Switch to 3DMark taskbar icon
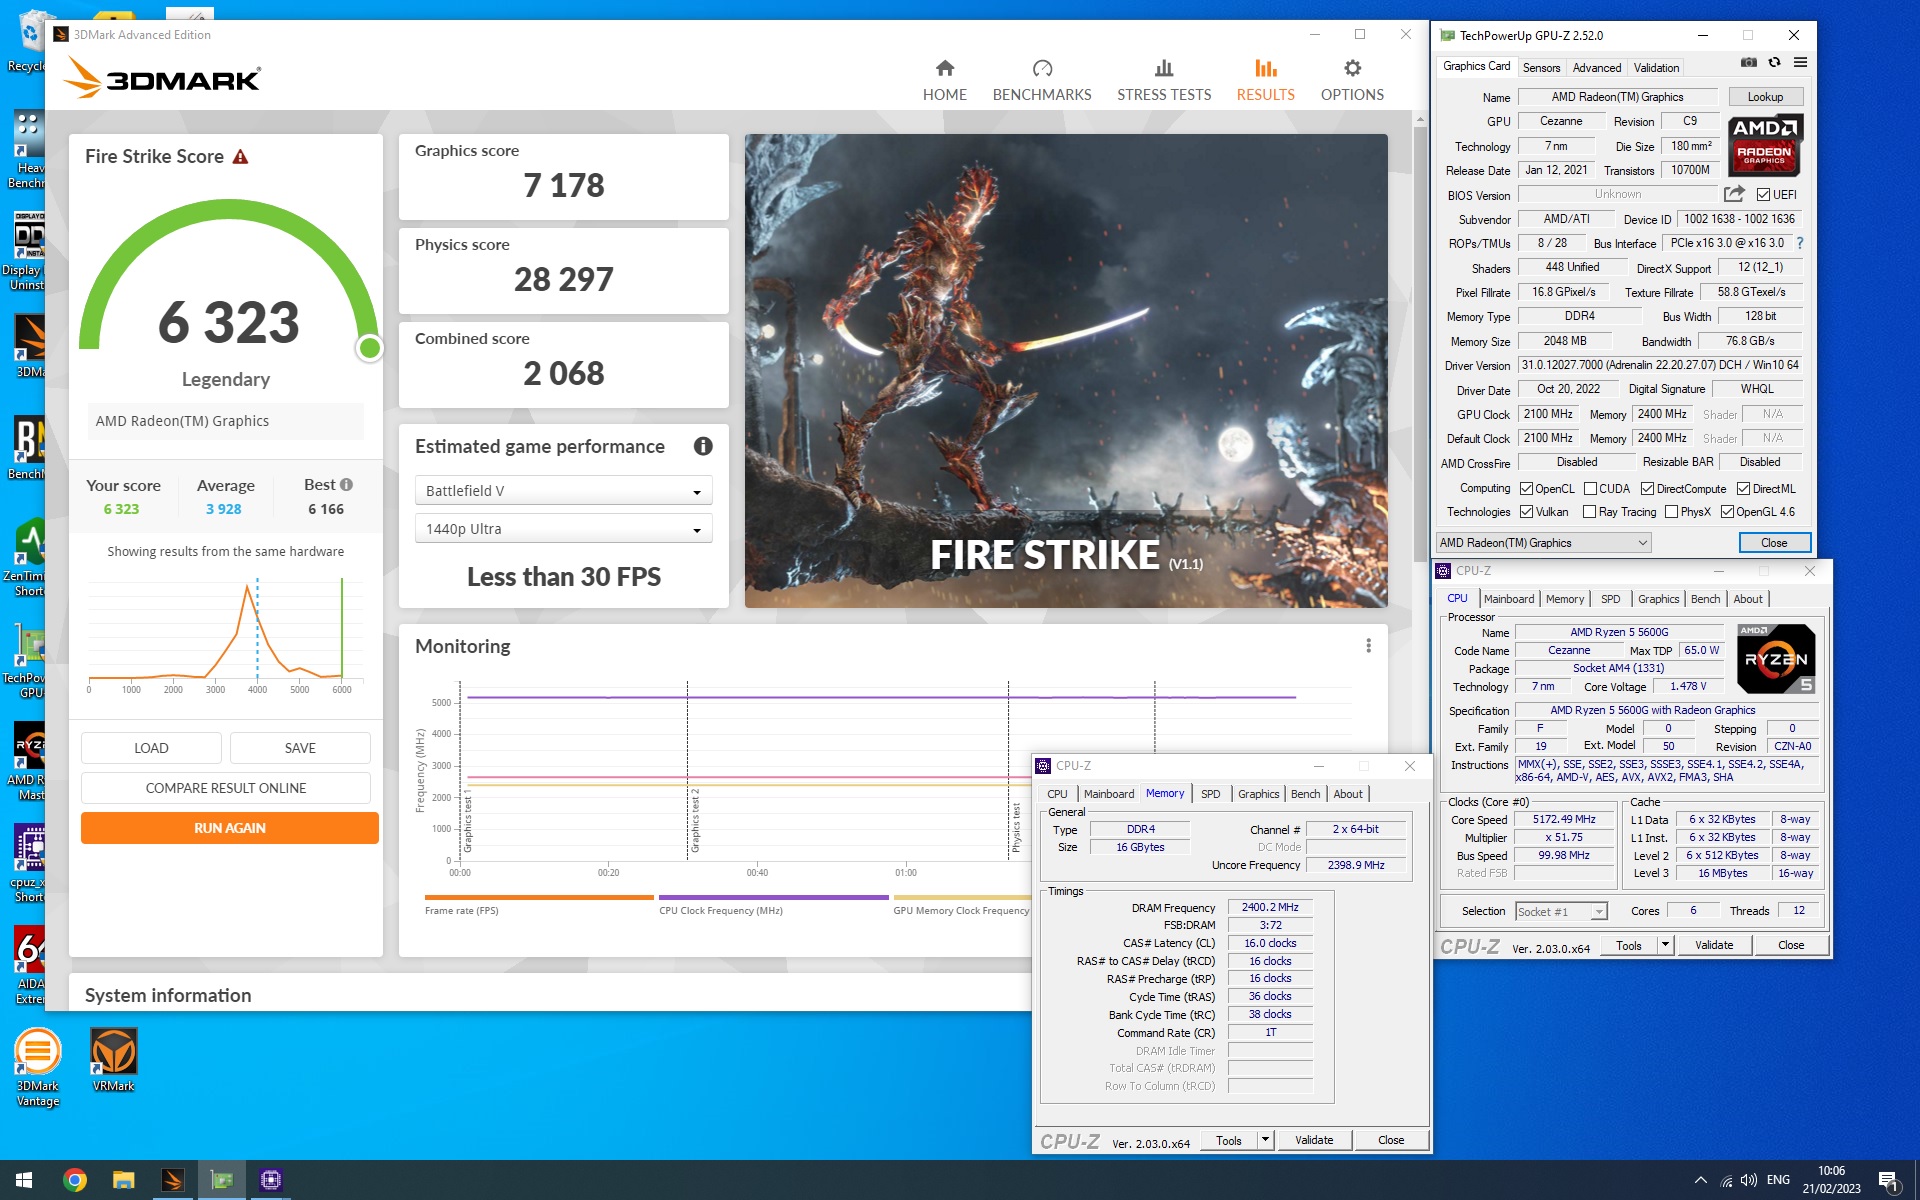Screen dimensions: 1920x1200 pos(172,1180)
